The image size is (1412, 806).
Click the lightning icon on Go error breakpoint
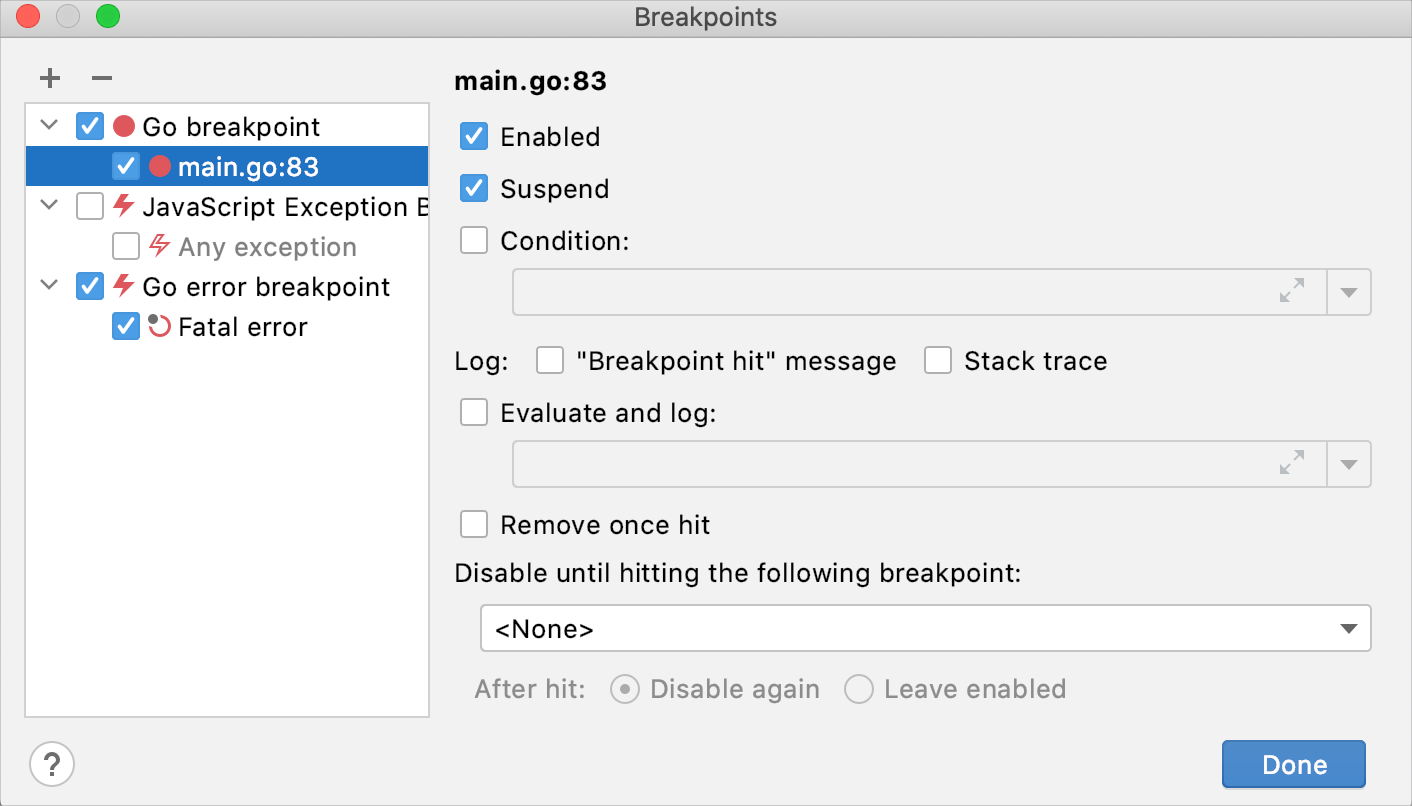pos(124,286)
